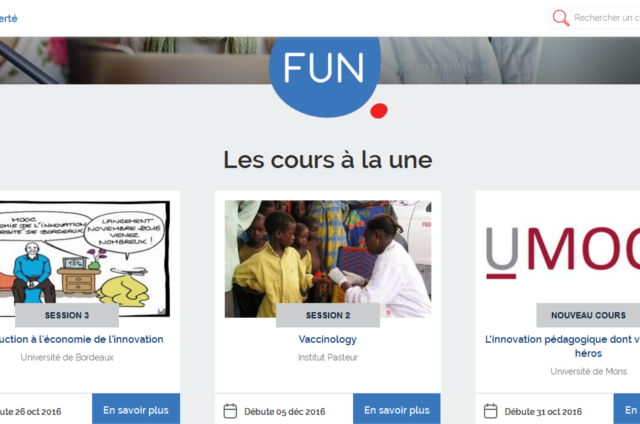The height and width of the screenshot is (424, 640).
Task: Click the SESSION 2 badge
Action: [x=328, y=315]
